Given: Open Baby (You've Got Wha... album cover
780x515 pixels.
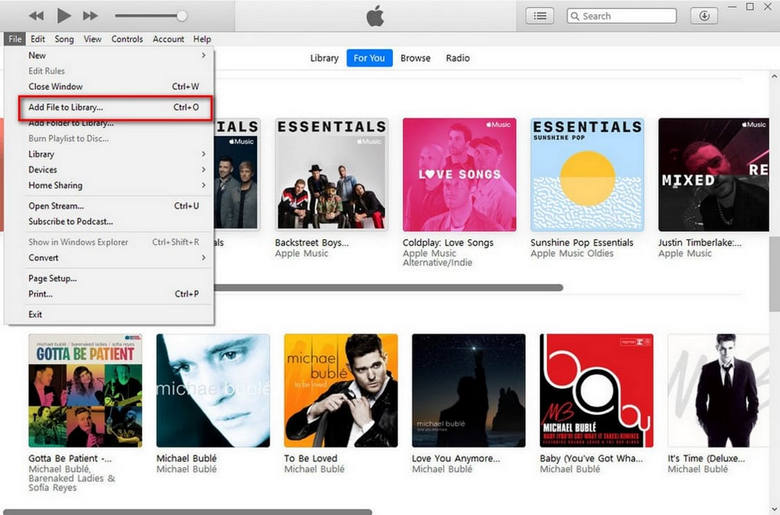Looking at the screenshot, I should [x=596, y=391].
